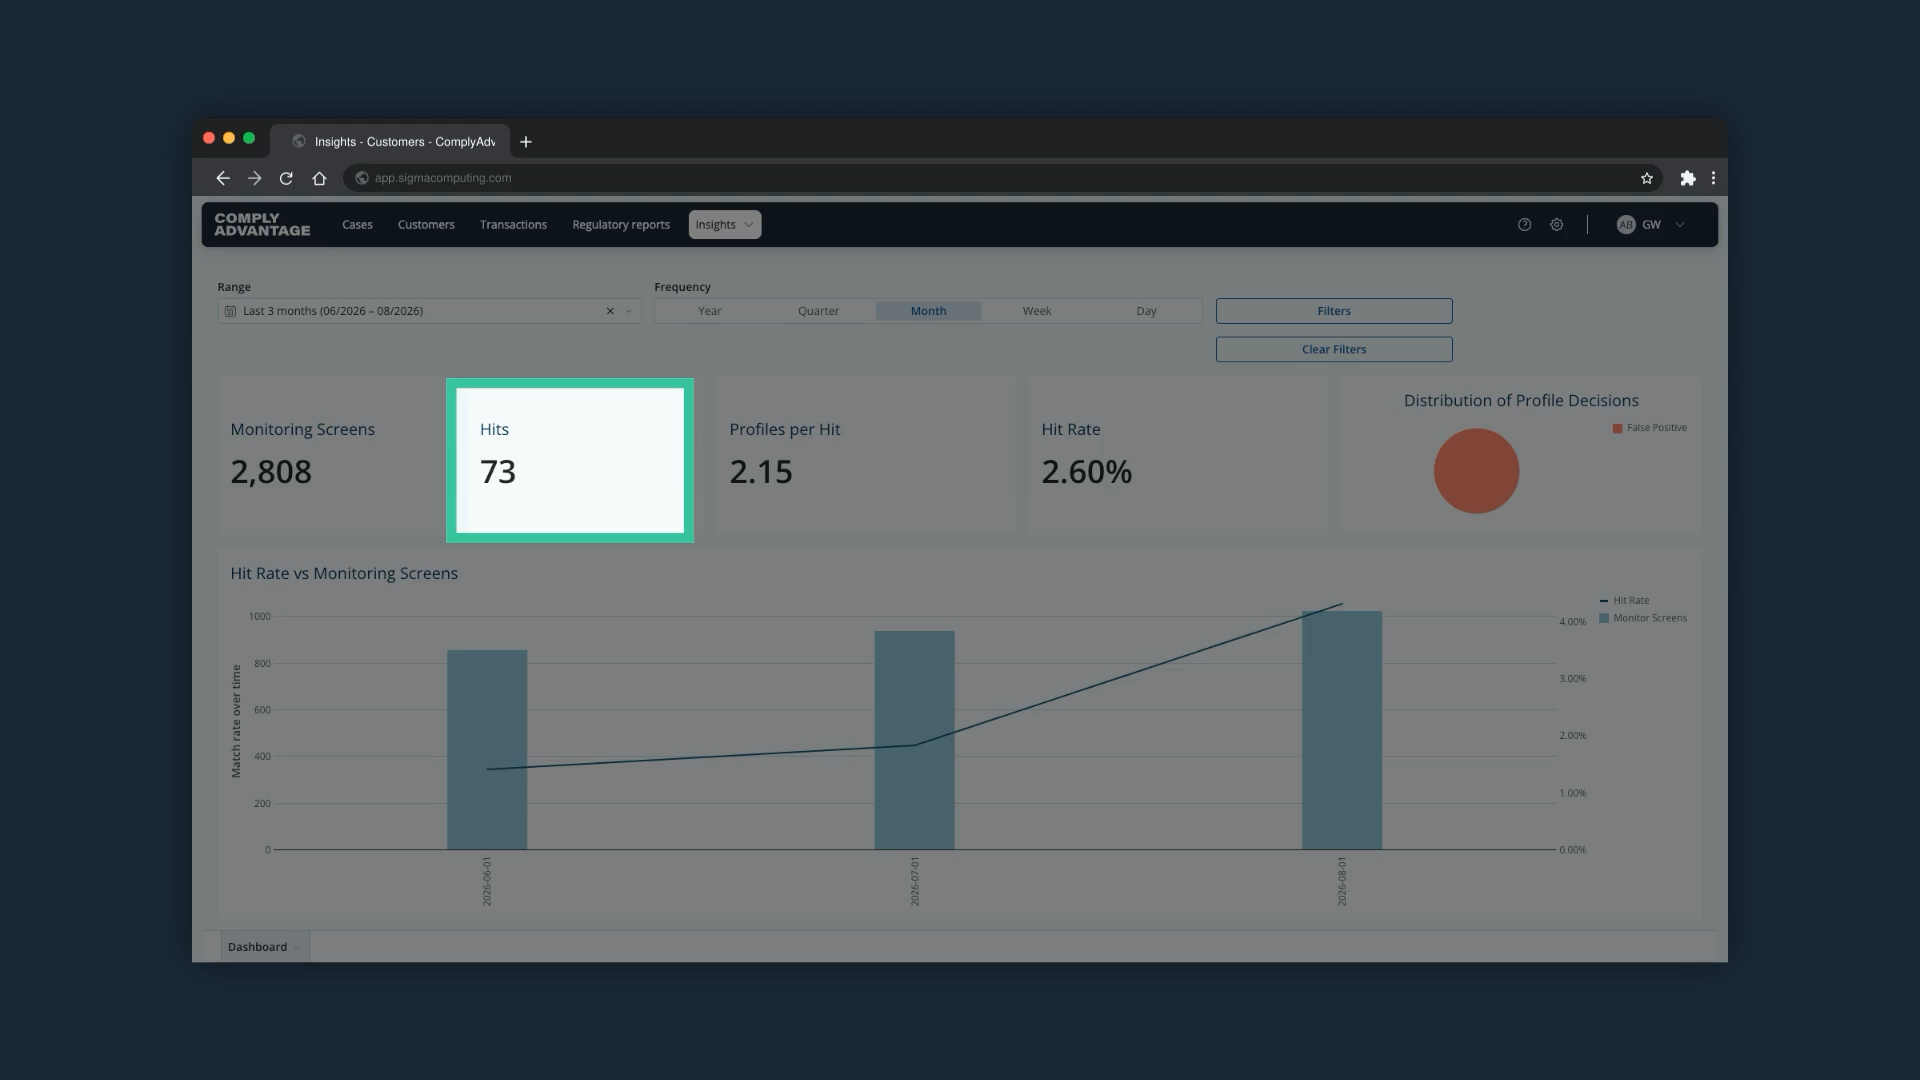
Task: Click the user avatar icon
Action: point(1626,225)
